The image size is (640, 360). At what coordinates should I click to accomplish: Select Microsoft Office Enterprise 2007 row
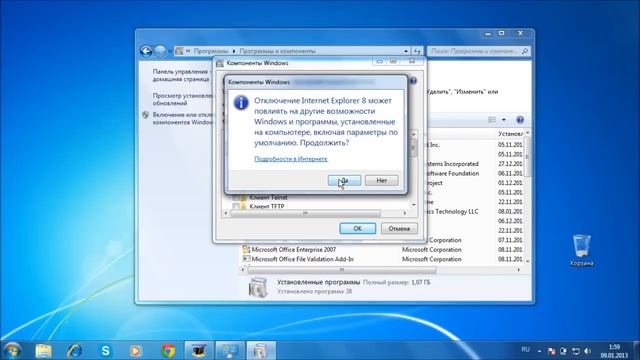(382, 249)
